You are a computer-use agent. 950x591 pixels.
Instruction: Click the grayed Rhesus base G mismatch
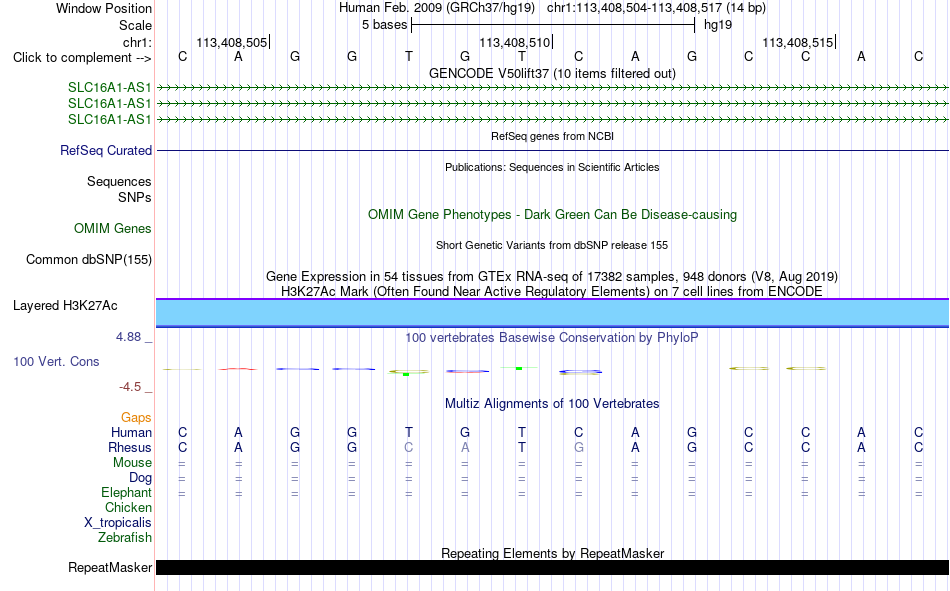tap(579, 447)
